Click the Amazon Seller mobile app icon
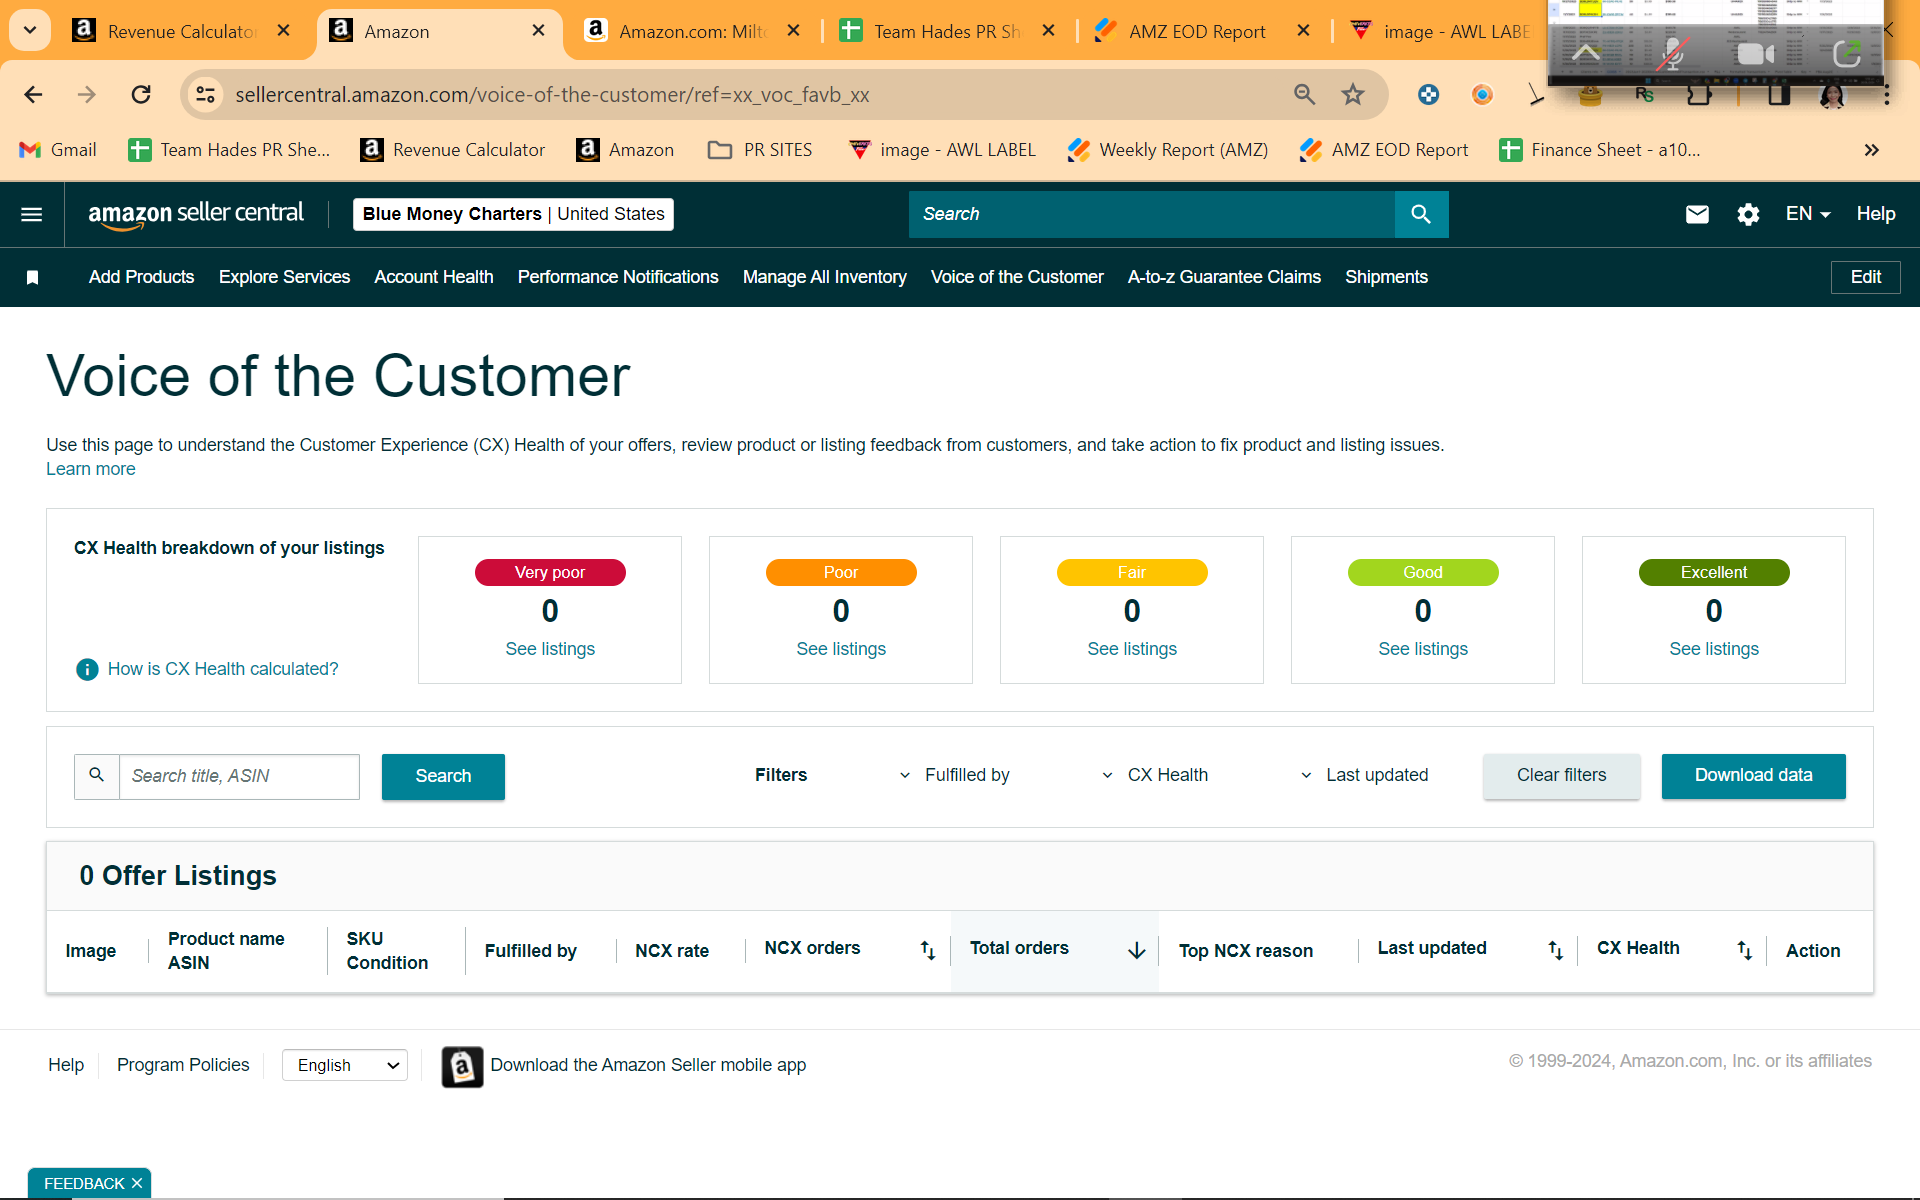The height and width of the screenshot is (1200, 1920). pos(462,1066)
